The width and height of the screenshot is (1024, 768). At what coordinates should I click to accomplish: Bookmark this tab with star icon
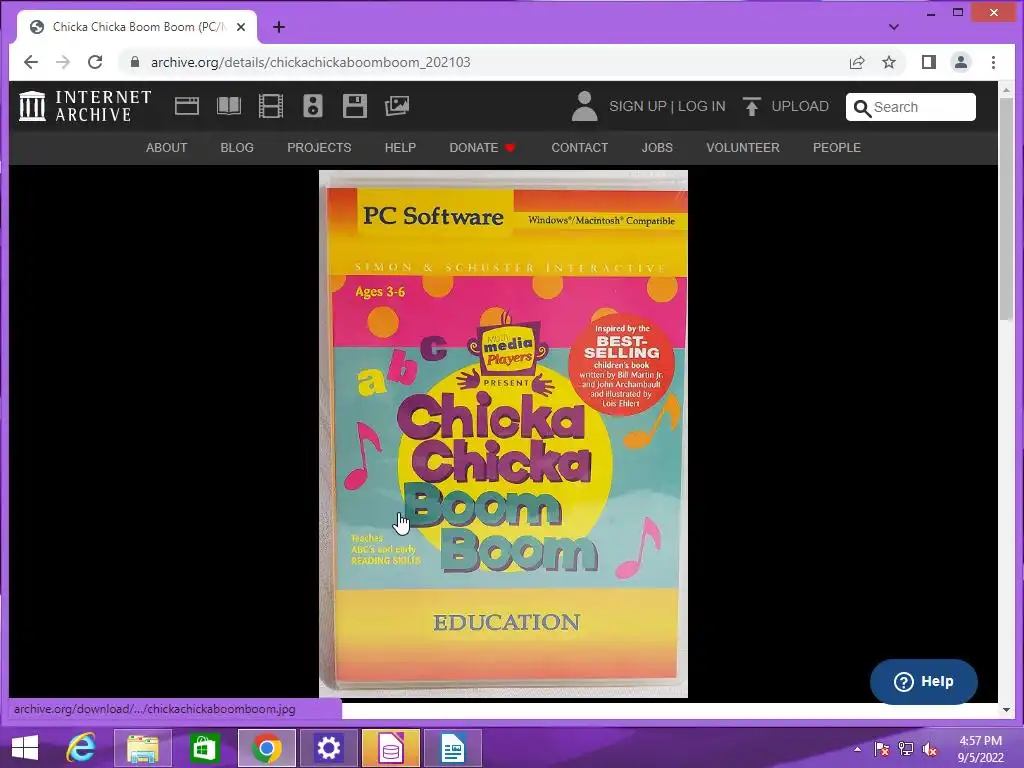889,62
